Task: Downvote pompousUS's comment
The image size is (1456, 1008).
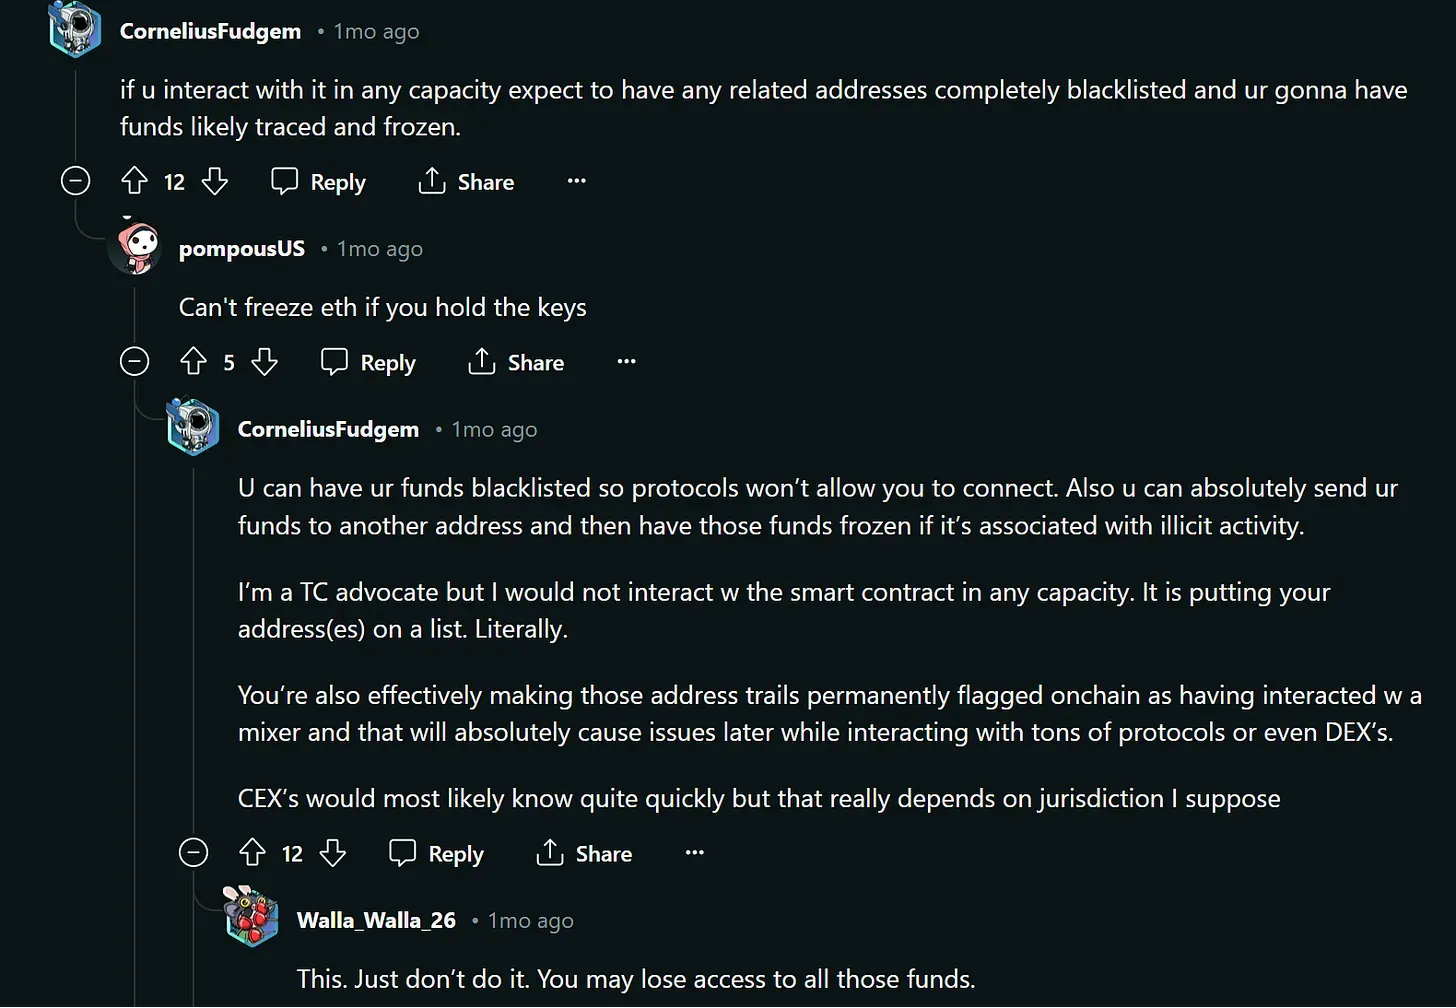Action: [264, 362]
